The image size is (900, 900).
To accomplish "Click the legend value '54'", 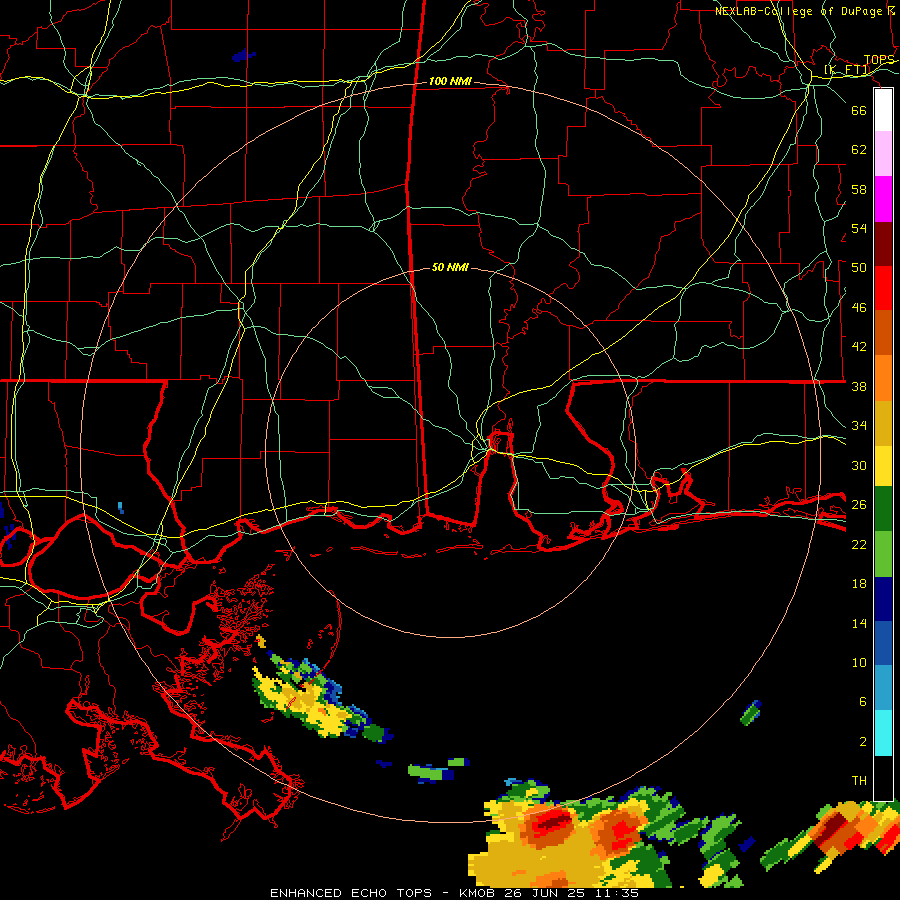I will tap(859, 228).
